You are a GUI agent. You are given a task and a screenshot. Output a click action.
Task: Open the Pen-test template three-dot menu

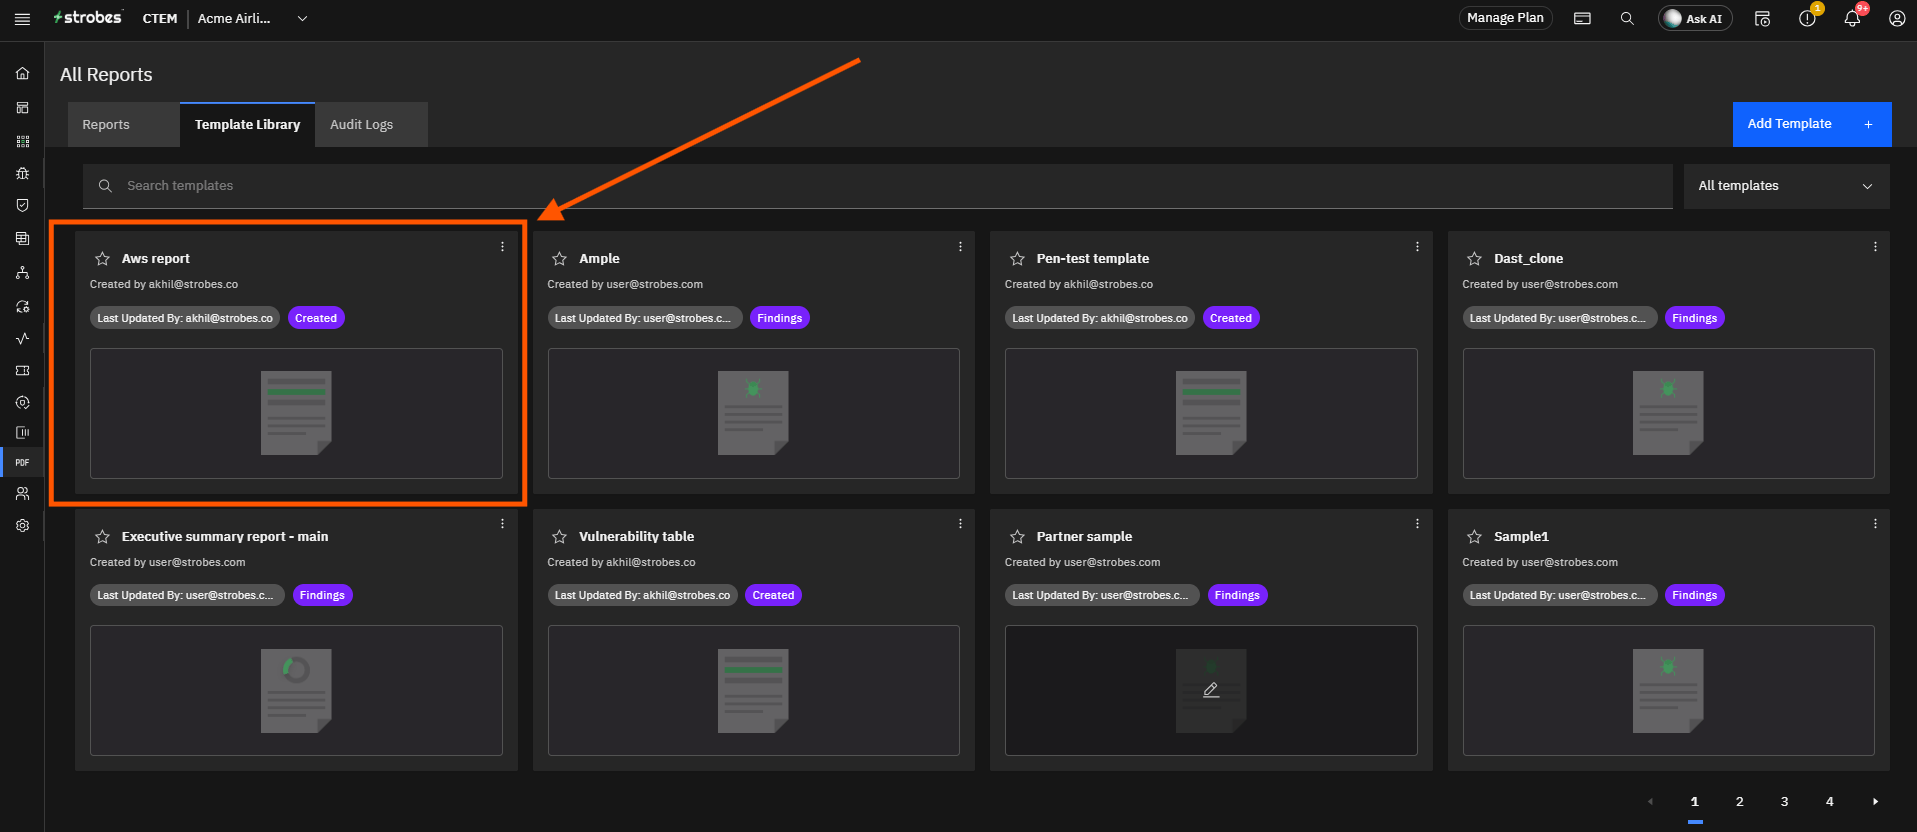1417,246
